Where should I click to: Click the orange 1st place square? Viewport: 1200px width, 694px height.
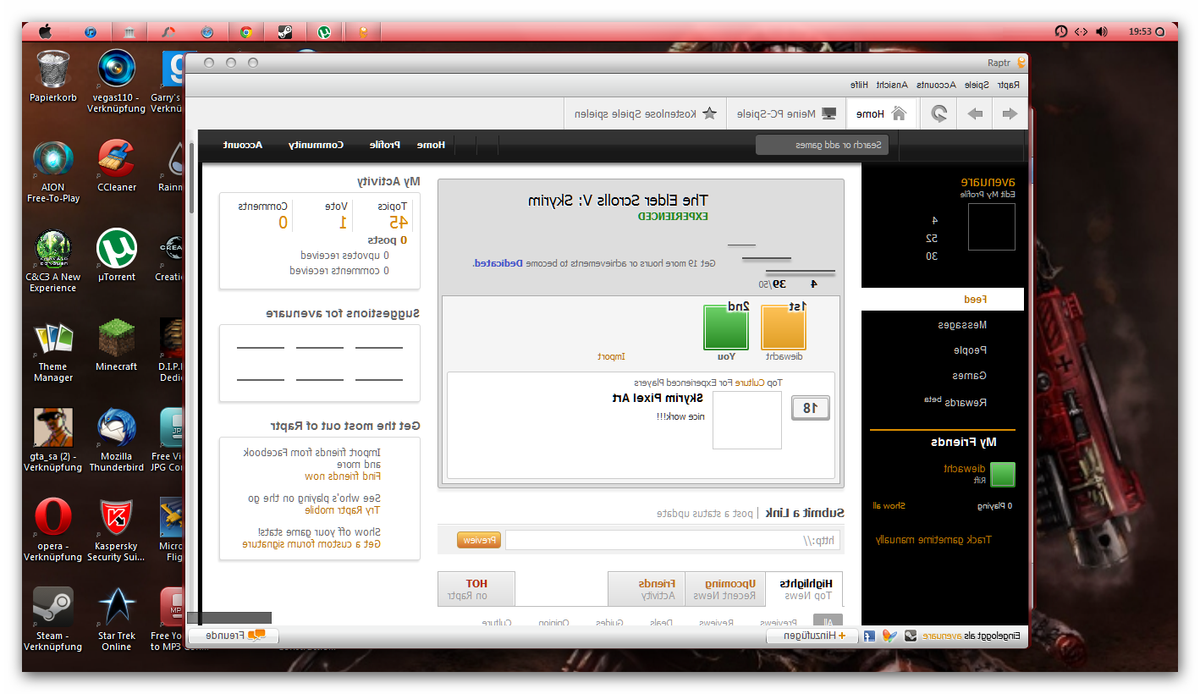[x=785, y=327]
